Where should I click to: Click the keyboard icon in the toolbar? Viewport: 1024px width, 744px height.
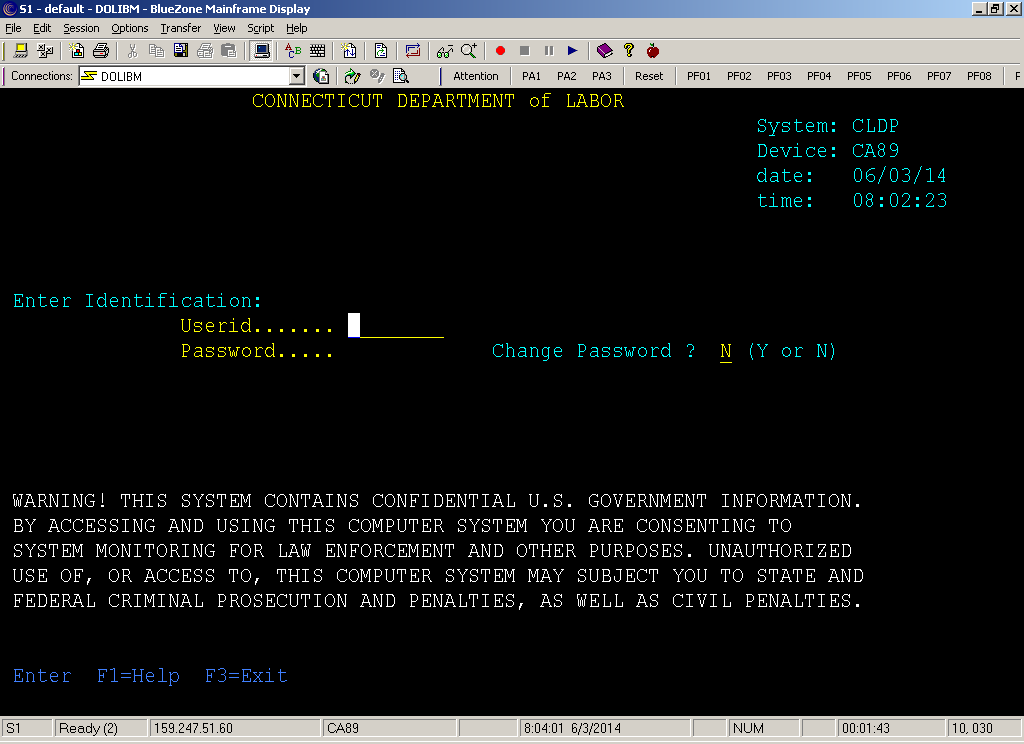[318, 50]
